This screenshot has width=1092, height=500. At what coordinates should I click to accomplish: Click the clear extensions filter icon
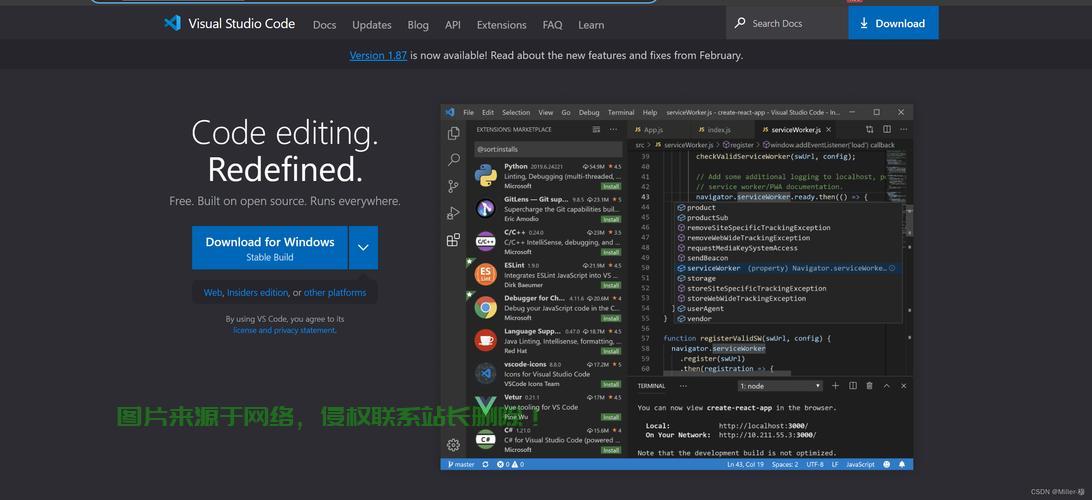596,130
